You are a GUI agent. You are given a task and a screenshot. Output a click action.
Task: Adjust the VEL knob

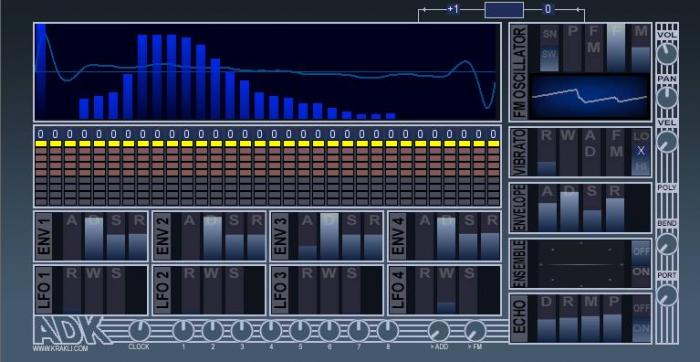(x=667, y=141)
